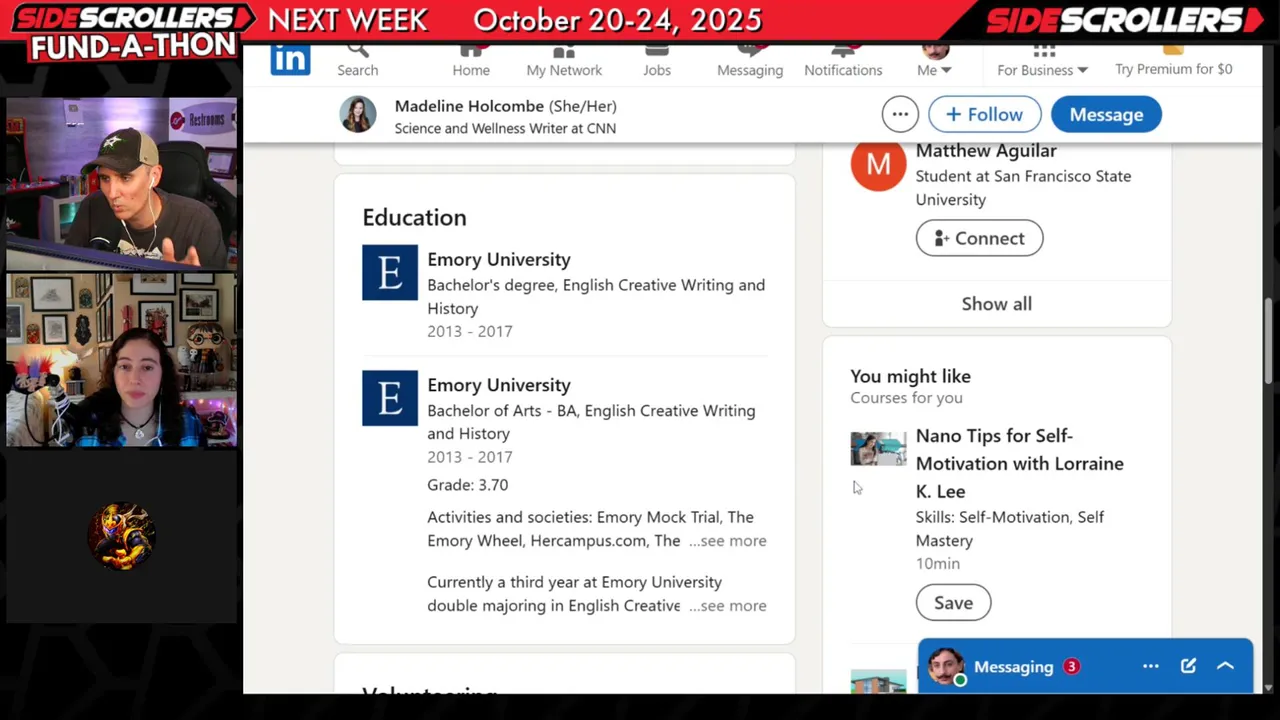Open Messaging overlay options three dots
This screenshot has height=720, width=1280.
coord(1151,666)
